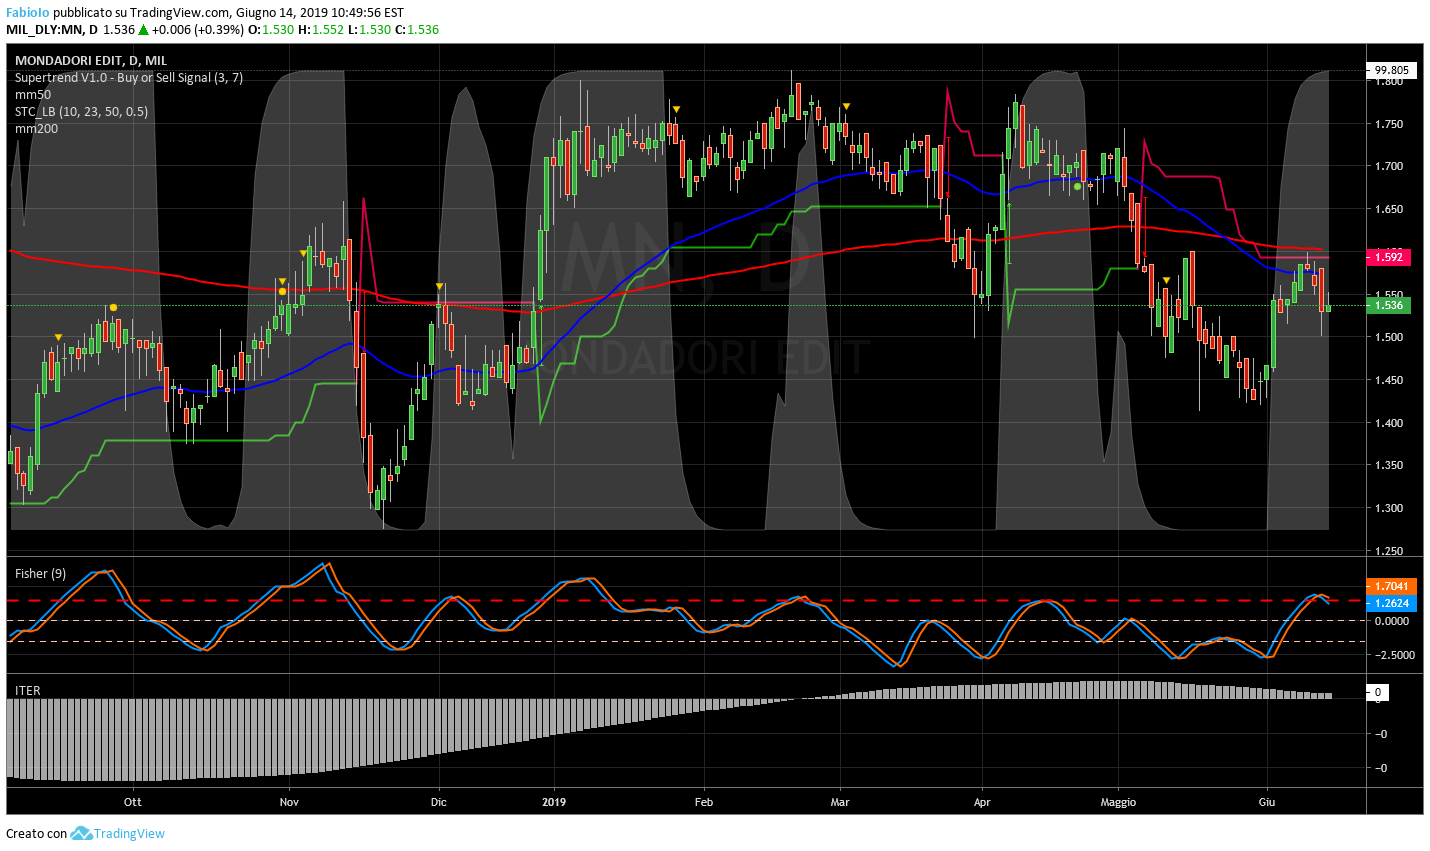Image resolution: width=1430 pixels, height=851 pixels.
Task: Click the '2019' label on the time axis
Action: point(554,802)
